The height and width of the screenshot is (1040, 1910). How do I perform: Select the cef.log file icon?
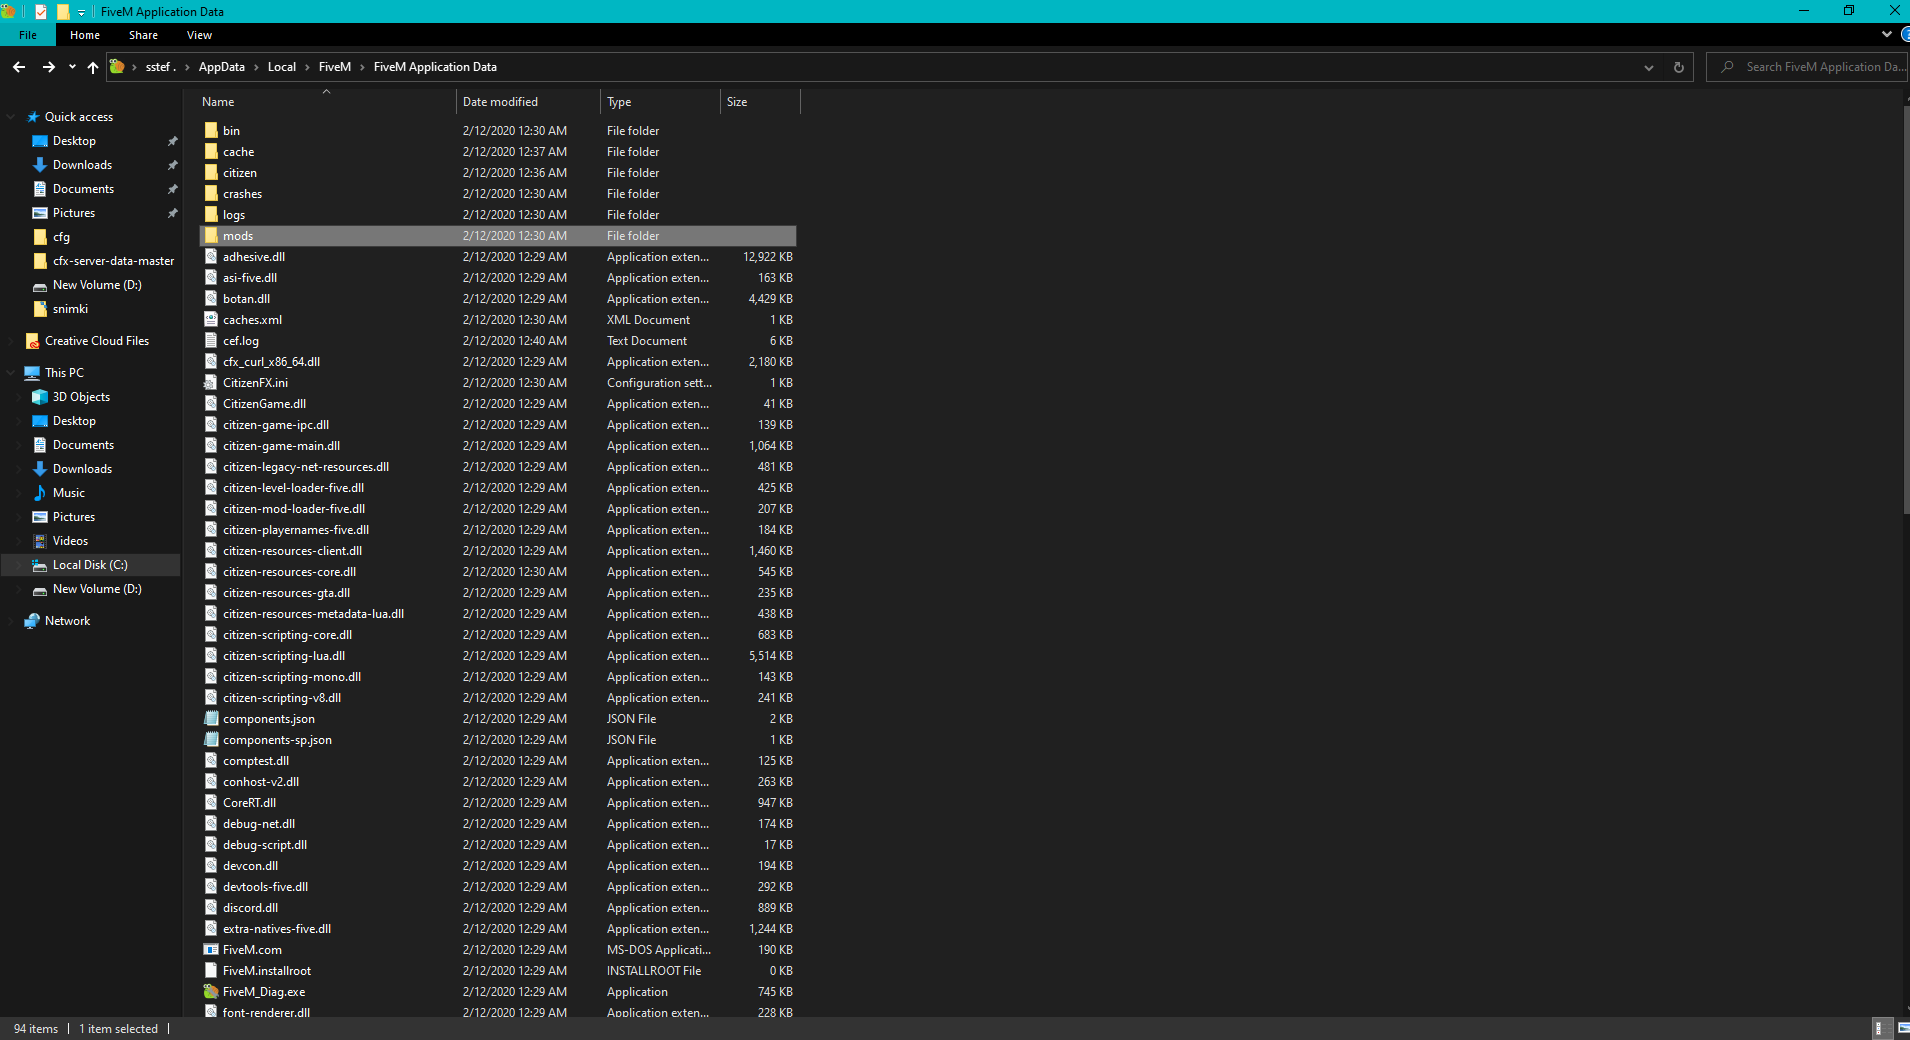click(211, 341)
